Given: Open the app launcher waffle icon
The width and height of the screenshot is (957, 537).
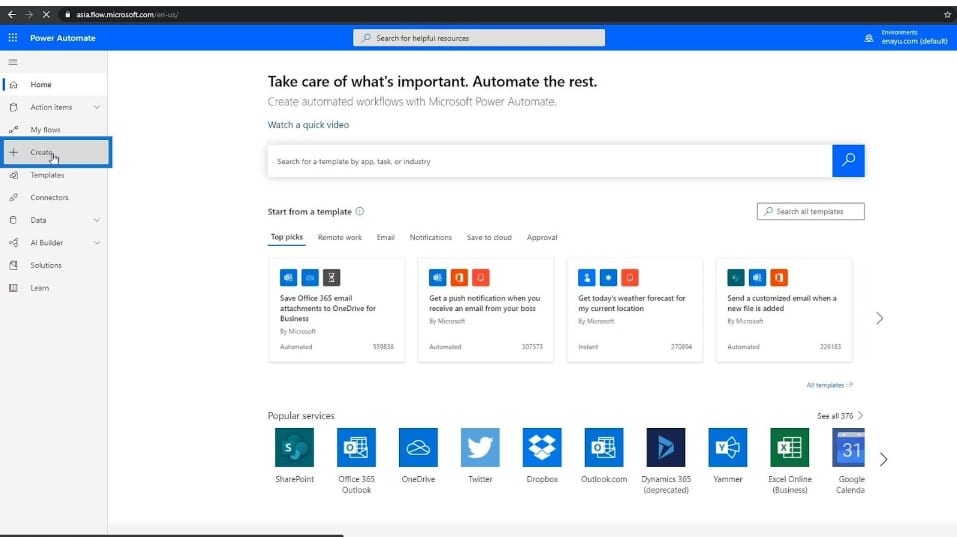Looking at the screenshot, I should point(13,38).
